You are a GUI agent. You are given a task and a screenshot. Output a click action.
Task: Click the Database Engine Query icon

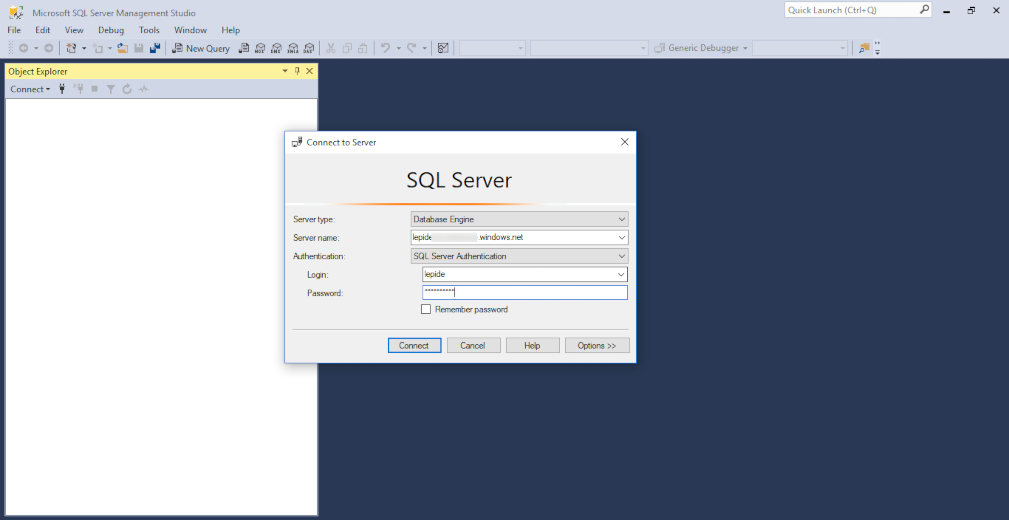(x=244, y=48)
